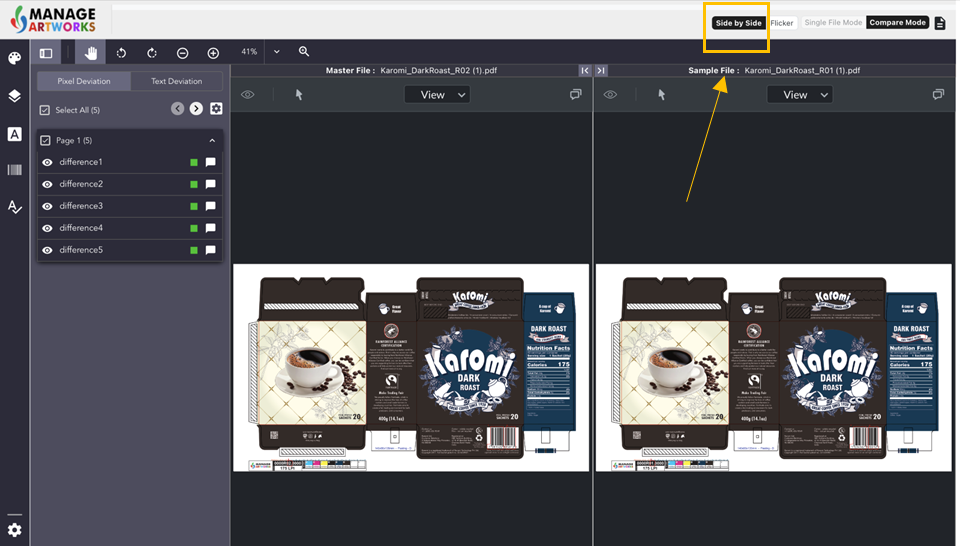Click green status swatch of difference4
The image size is (960, 548).
194,229
